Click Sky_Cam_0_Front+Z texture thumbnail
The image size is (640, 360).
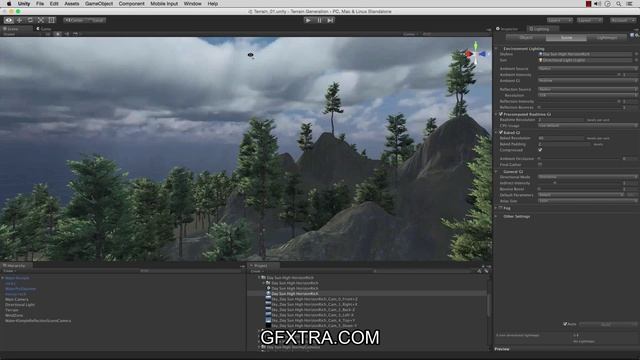(x=268, y=299)
